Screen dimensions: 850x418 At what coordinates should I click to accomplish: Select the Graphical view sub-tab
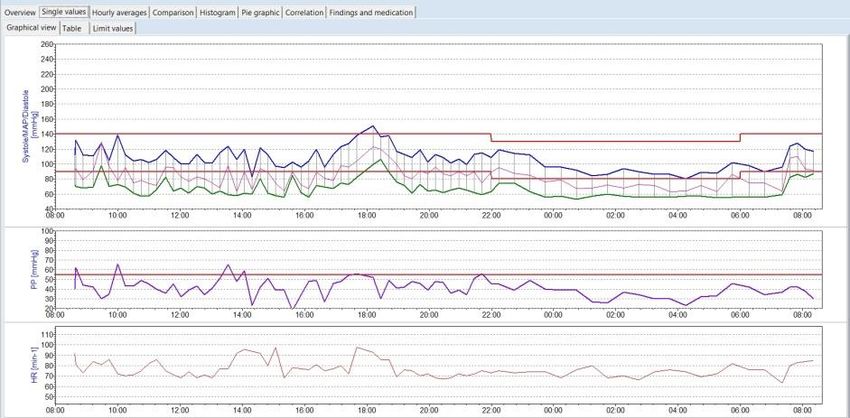click(x=29, y=28)
